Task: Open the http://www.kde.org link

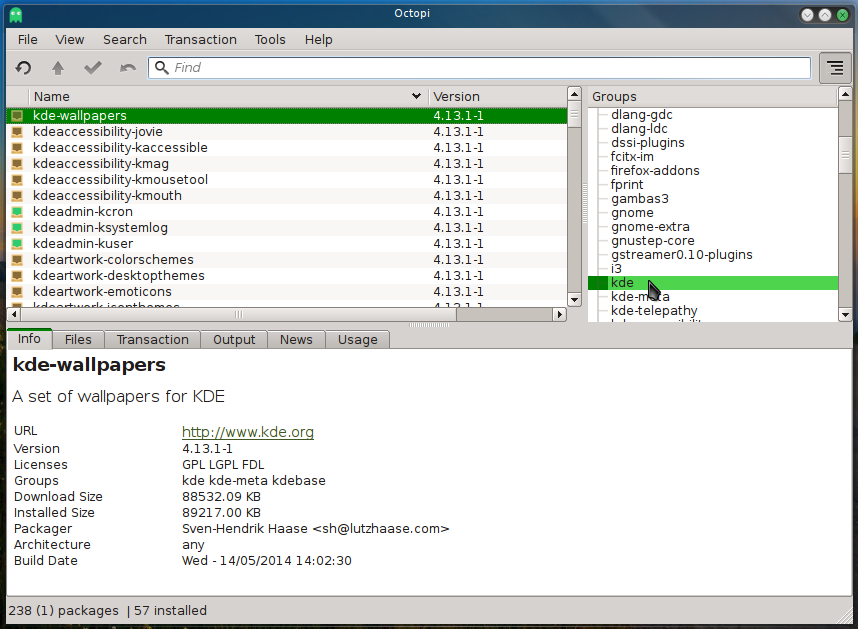Action: pyautogui.click(x=248, y=432)
